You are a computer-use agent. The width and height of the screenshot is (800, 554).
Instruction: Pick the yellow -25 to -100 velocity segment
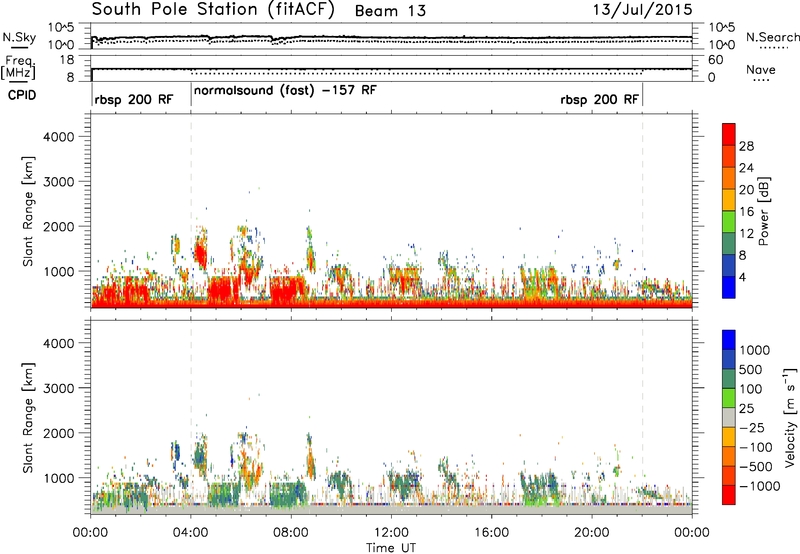click(x=729, y=437)
